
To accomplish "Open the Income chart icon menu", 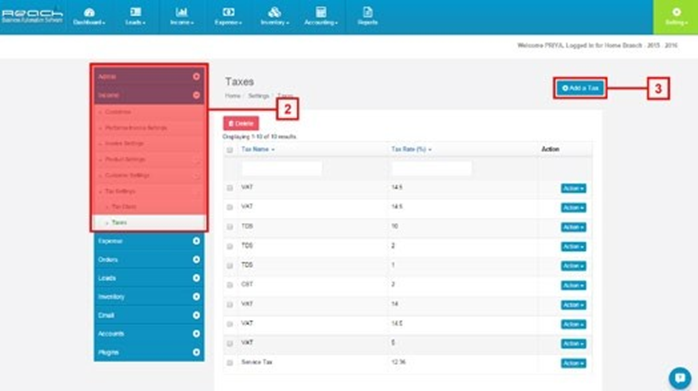I will pos(182,12).
